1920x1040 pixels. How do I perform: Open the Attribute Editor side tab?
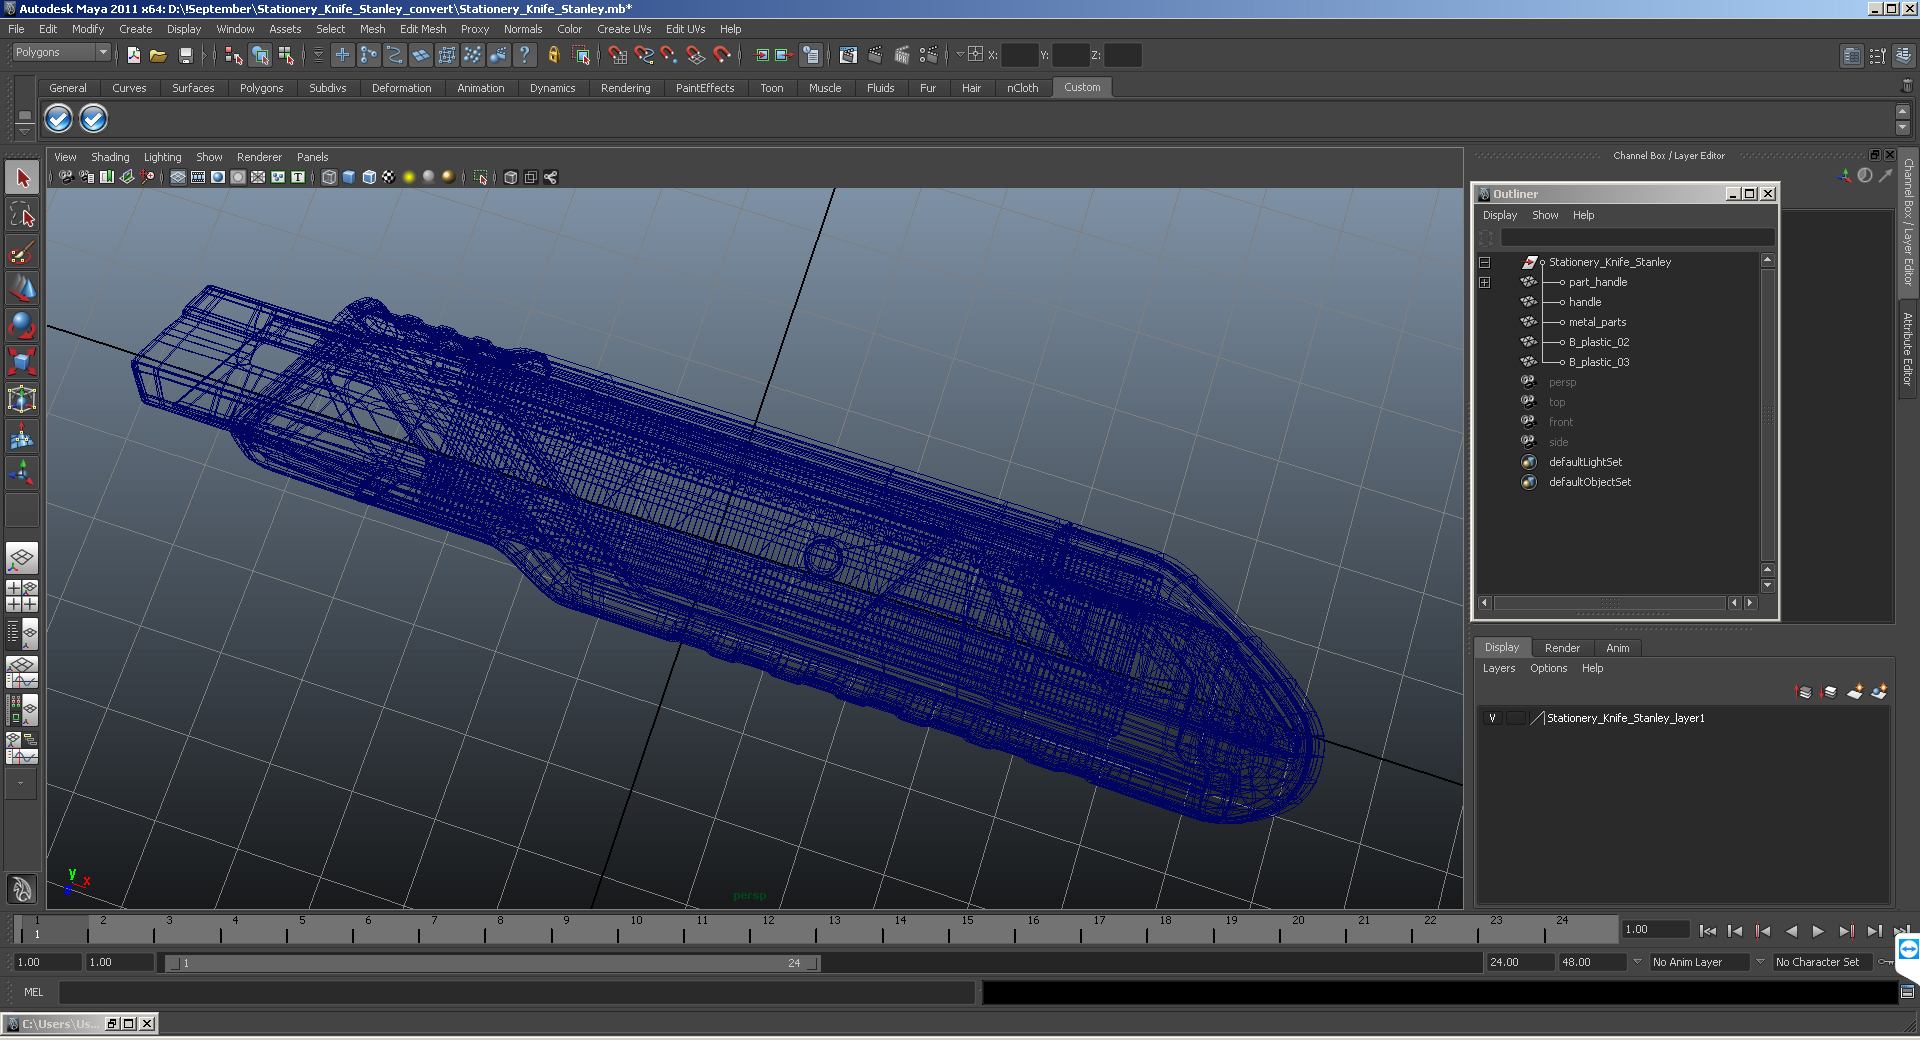pyautogui.click(x=1908, y=348)
